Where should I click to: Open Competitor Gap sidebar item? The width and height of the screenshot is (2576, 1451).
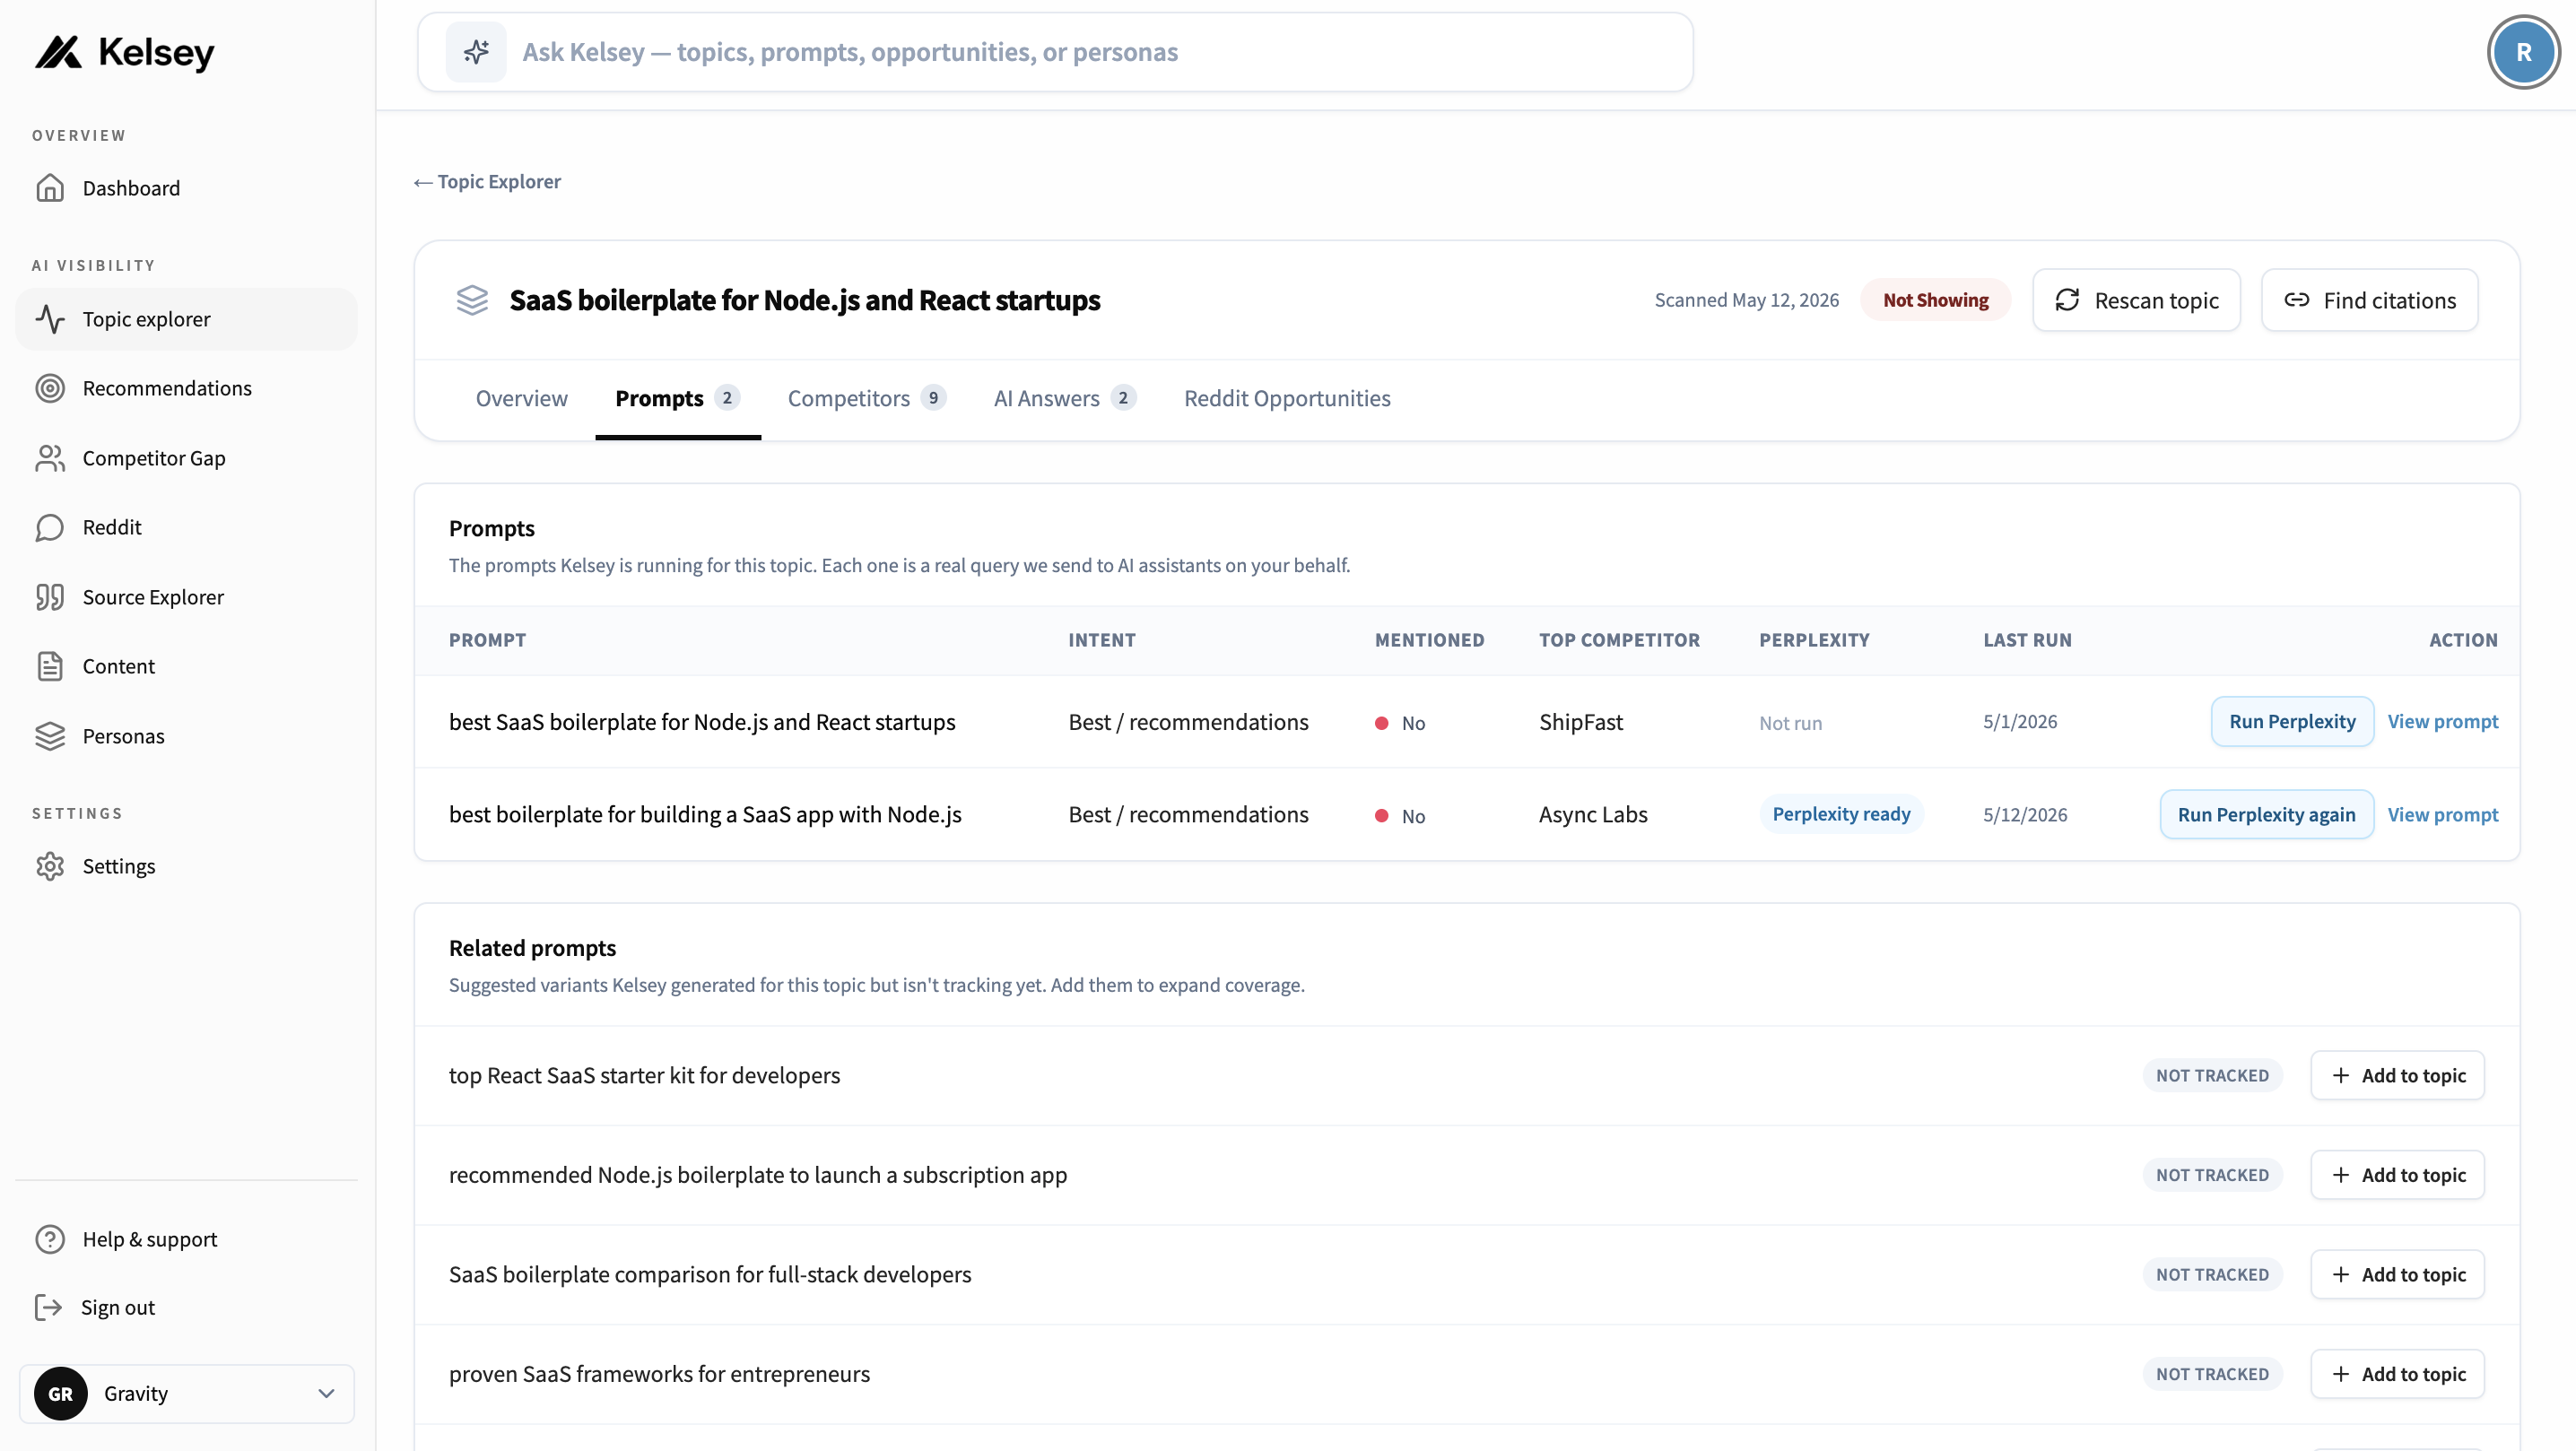click(x=186, y=458)
